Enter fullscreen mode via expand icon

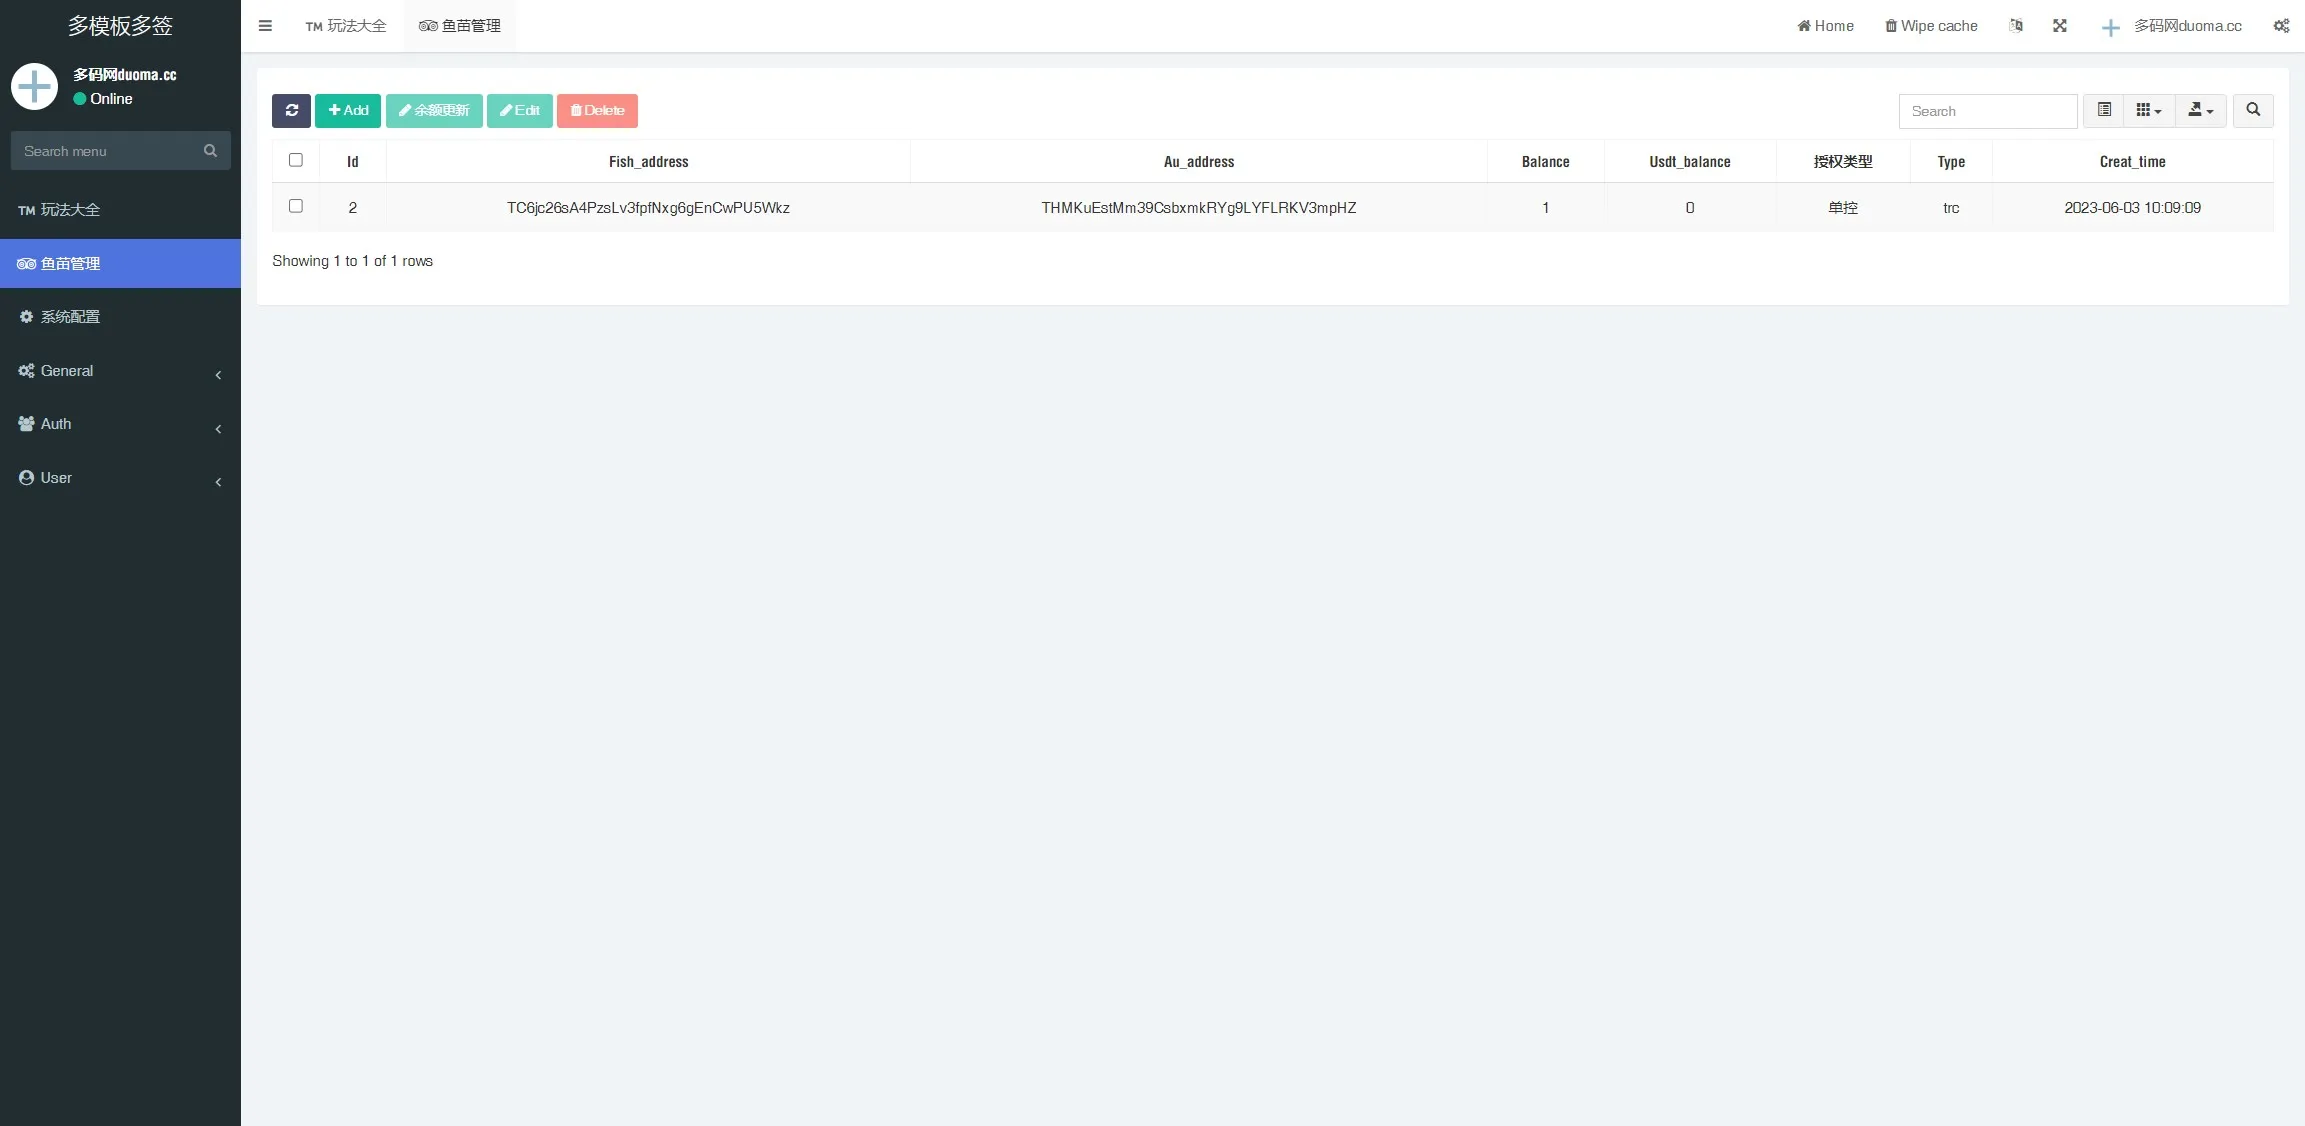point(2060,26)
